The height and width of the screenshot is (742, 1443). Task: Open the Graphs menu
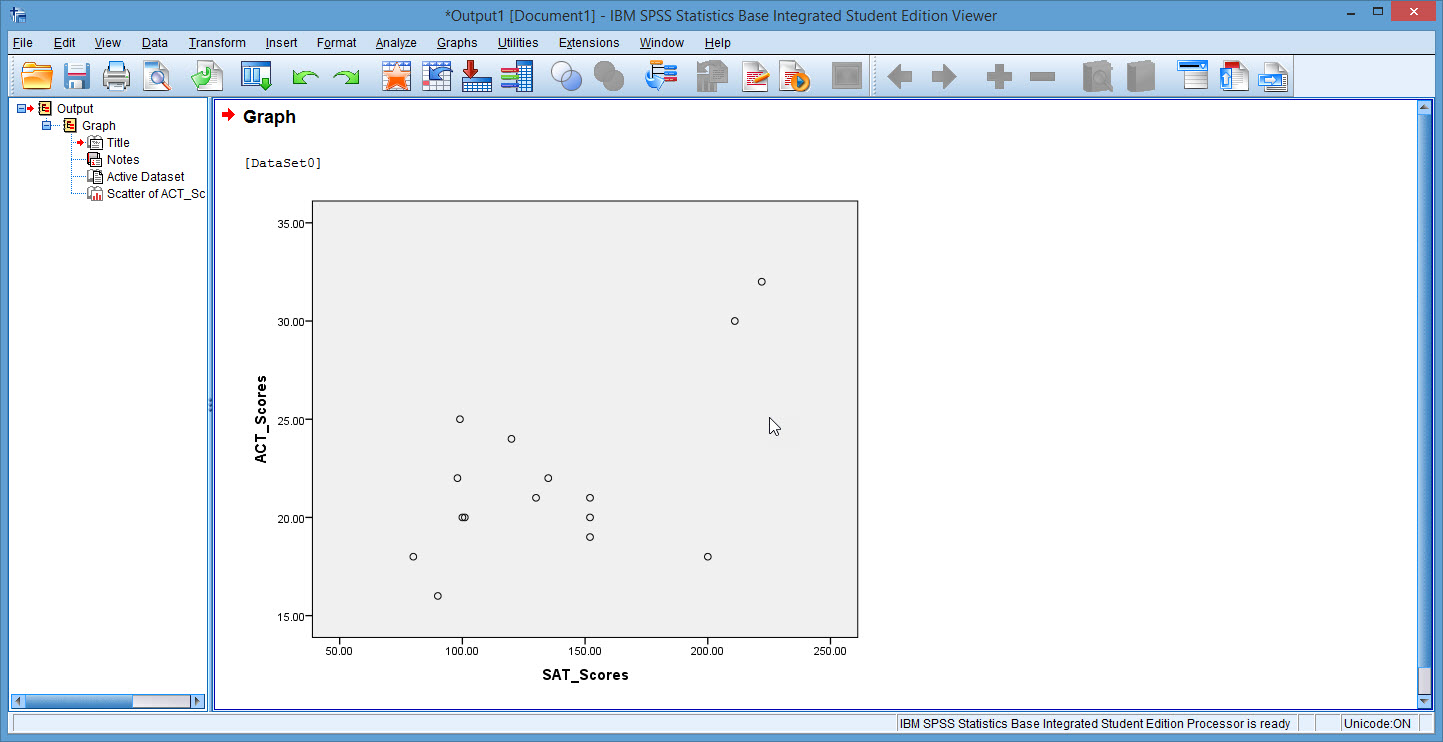(457, 43)
